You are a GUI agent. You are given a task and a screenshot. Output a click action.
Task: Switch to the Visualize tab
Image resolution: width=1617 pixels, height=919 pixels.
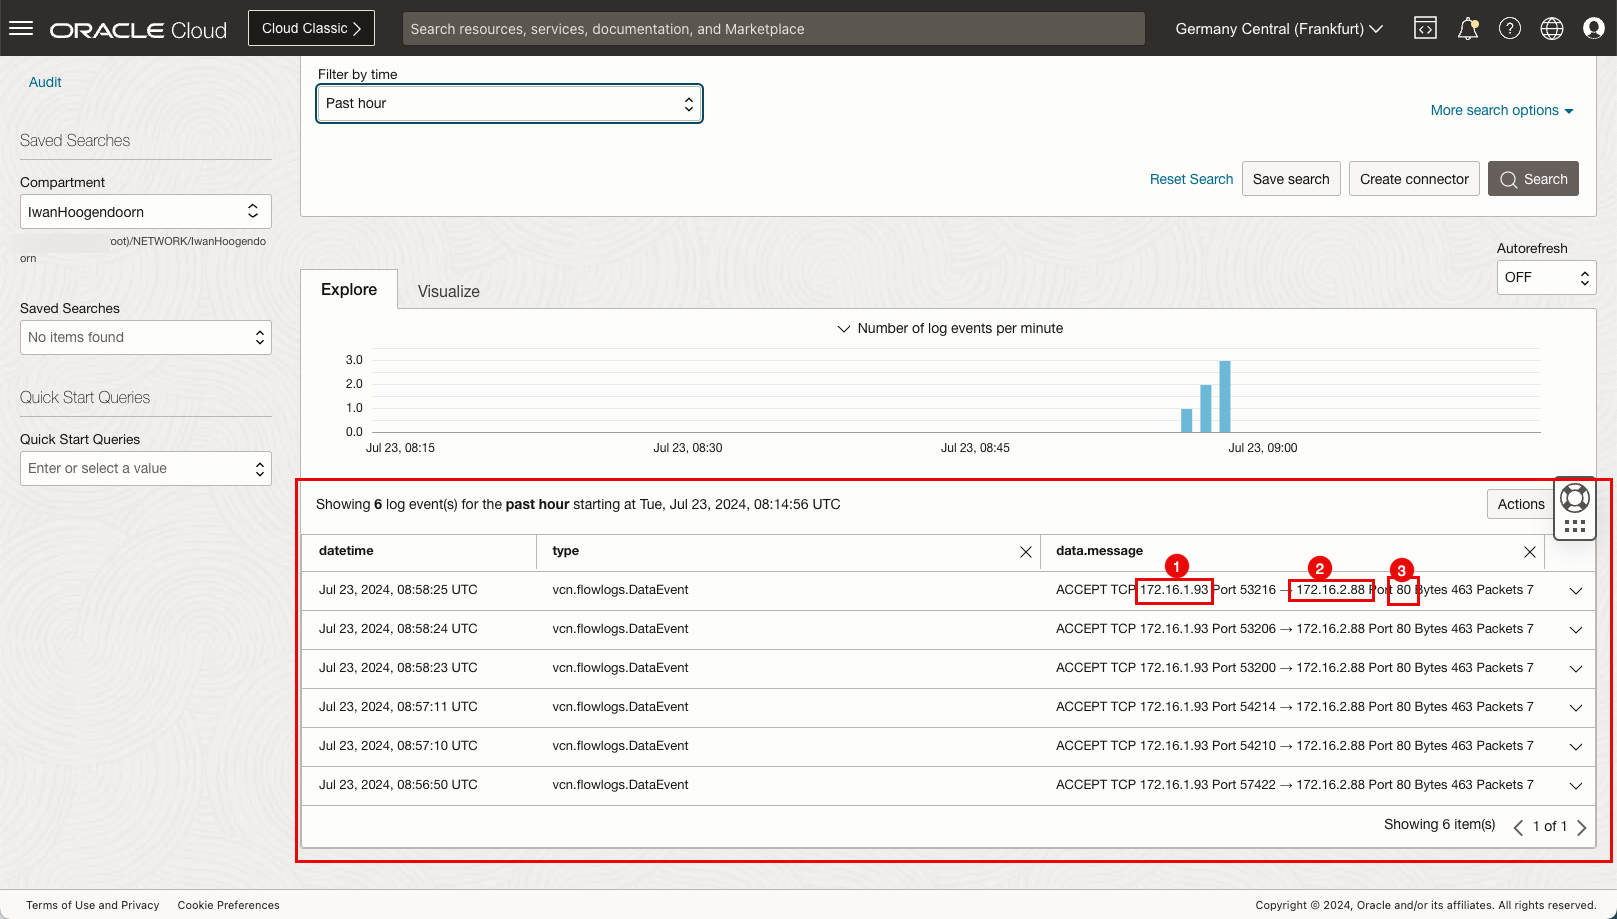[x=448, y=291]
